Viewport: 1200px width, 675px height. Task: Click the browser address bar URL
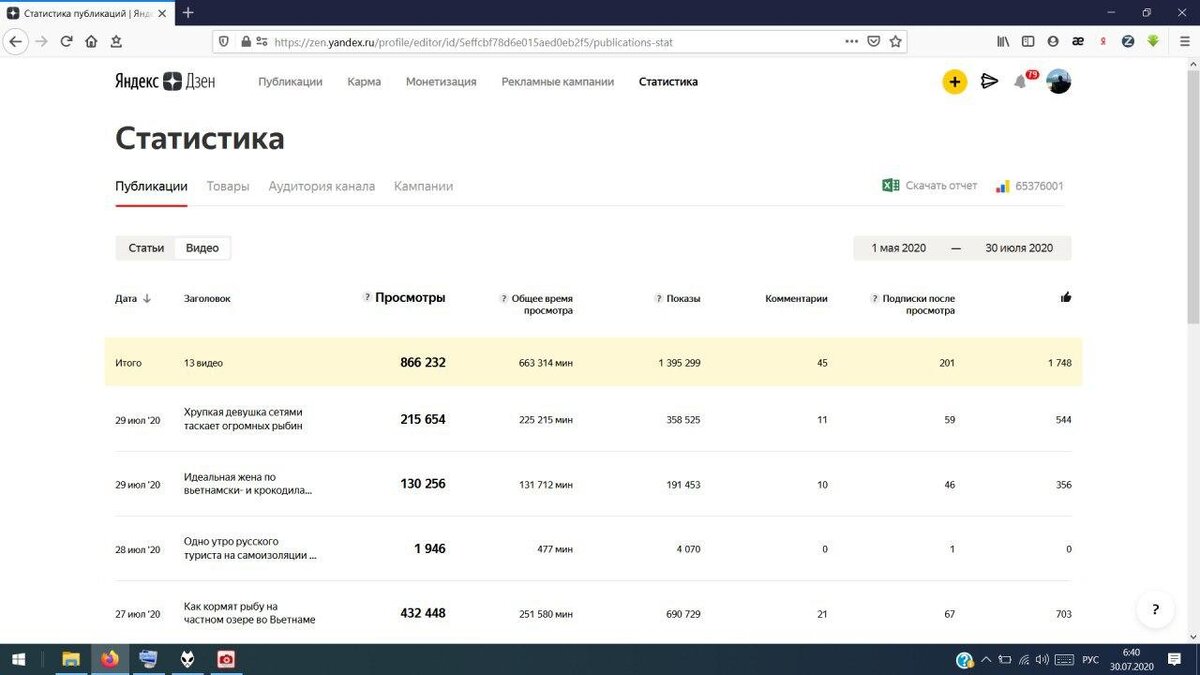click(x=473, y=42)
